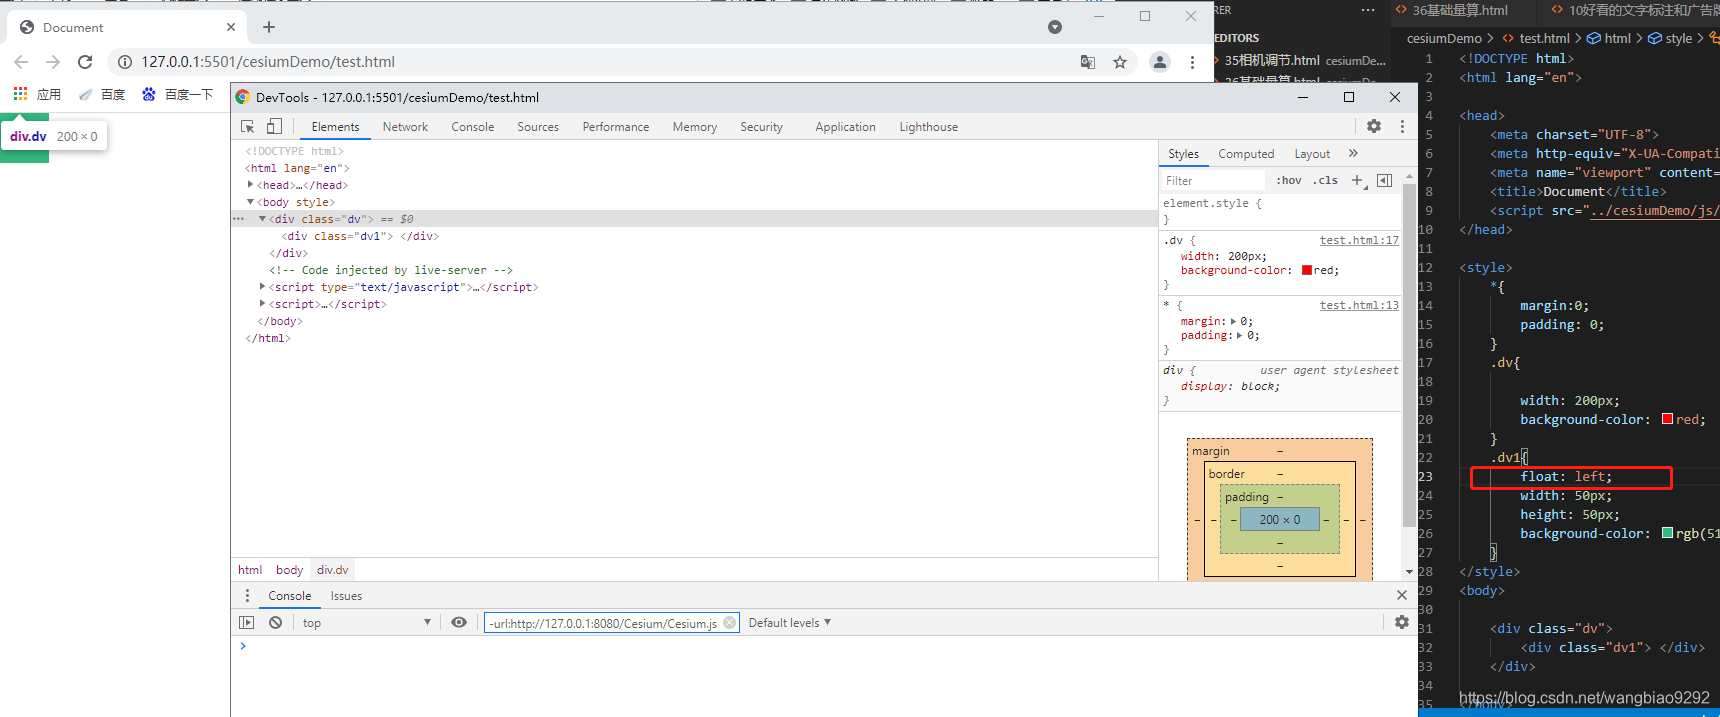Open the Chrome profile avatar
Viewport: 1720px width, 717px height.
1160,62
